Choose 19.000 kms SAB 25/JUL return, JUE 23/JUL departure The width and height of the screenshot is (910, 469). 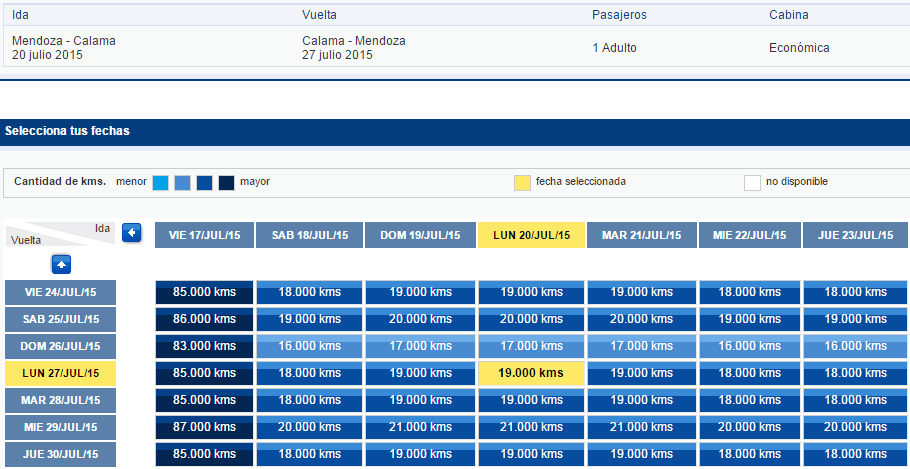856,319
